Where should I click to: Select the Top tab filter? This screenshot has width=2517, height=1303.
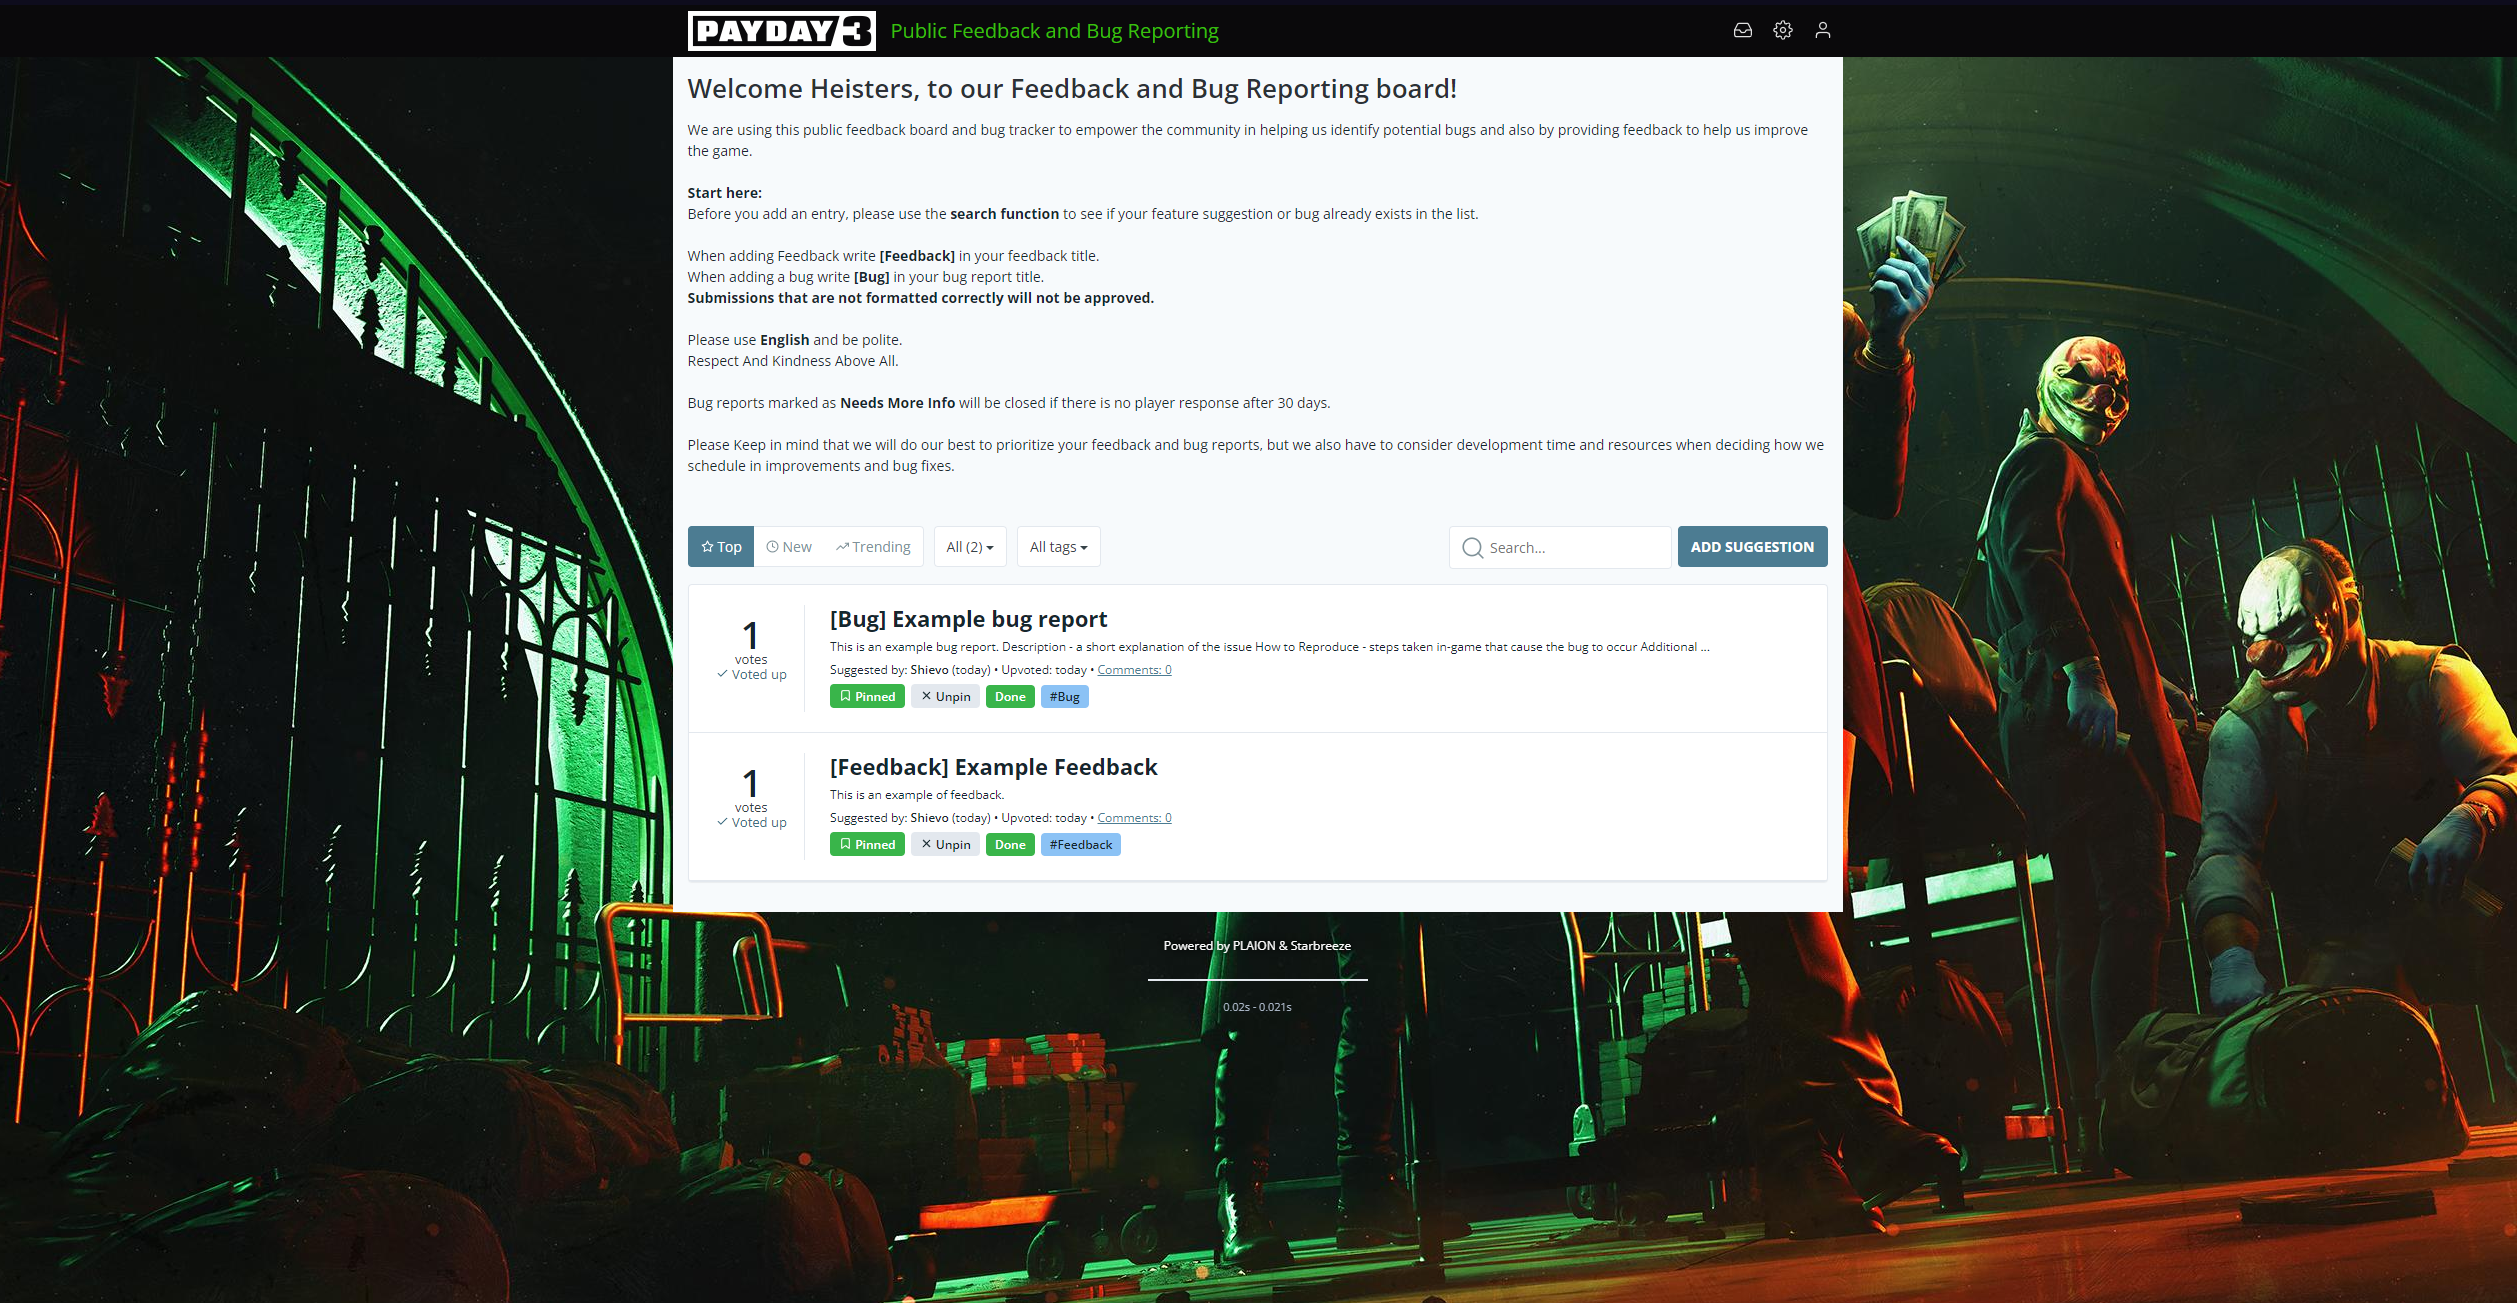click(721, 545)
